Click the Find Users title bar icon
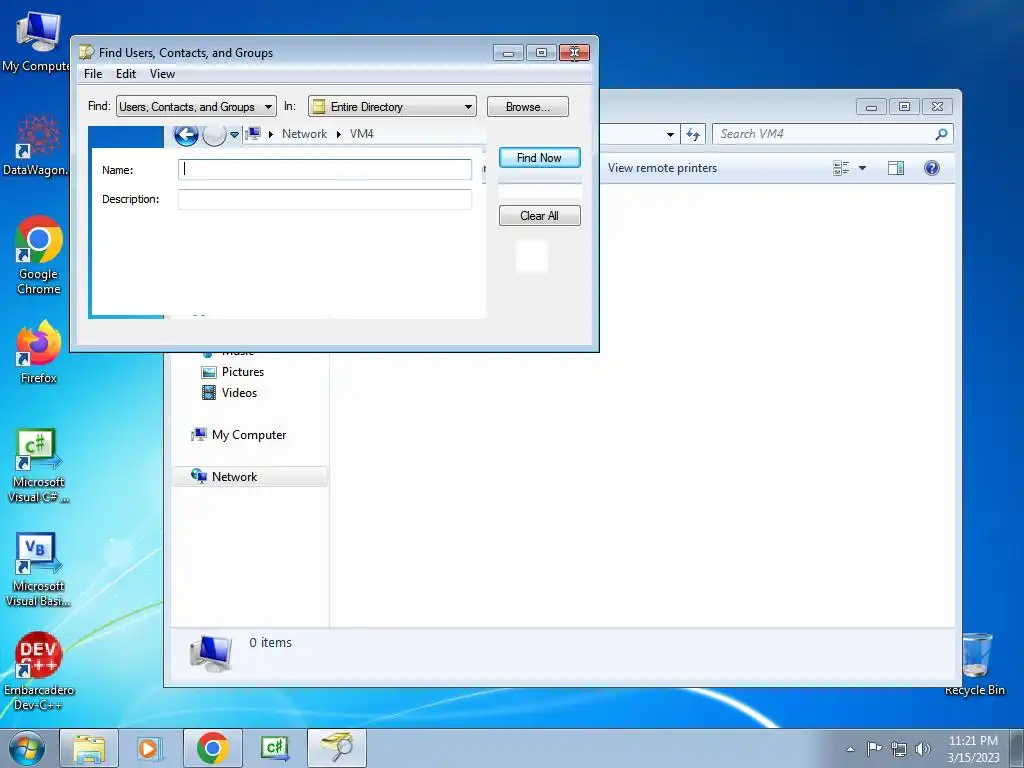 point(86,52)
